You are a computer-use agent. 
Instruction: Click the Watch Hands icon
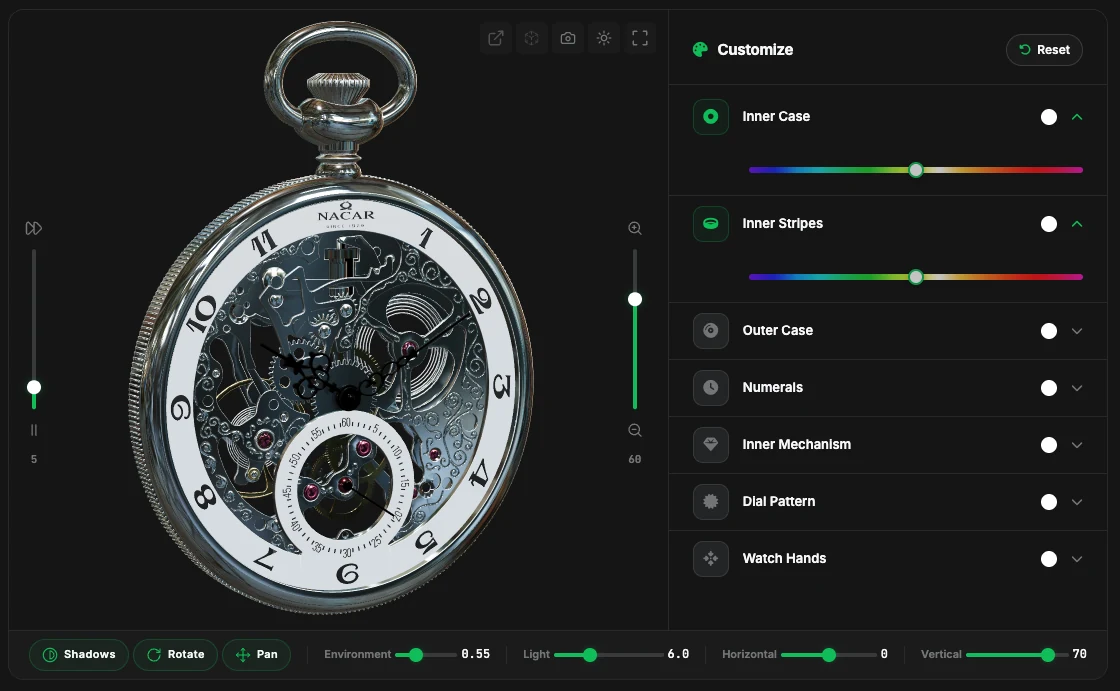pyautogui.click(x=711, y=559)
